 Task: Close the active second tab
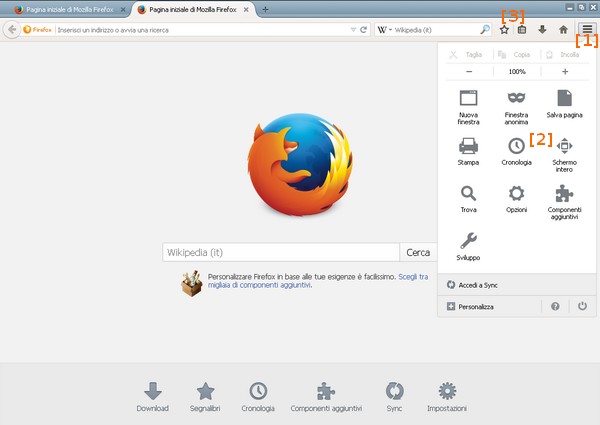click(246, 10)
